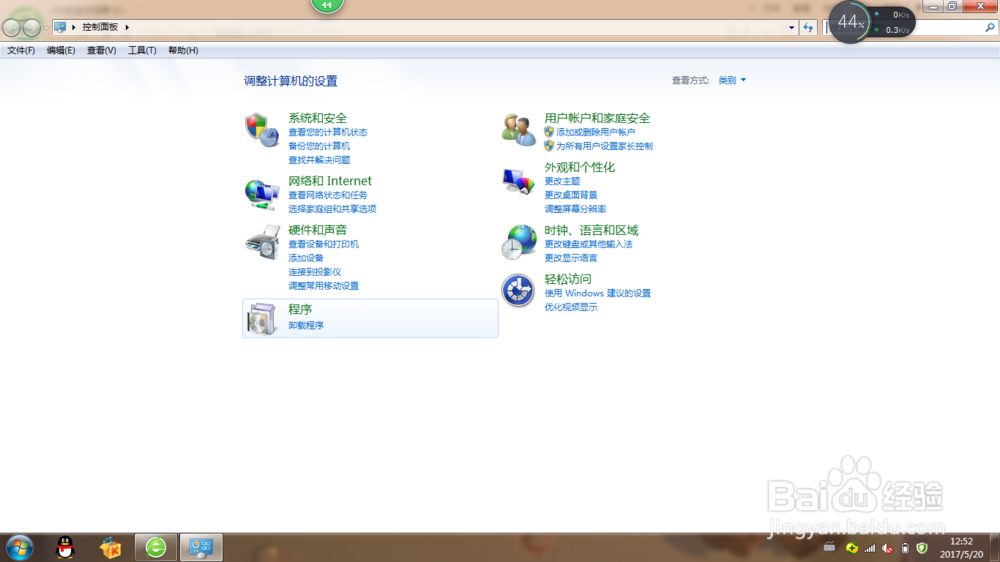Click the 卸载程序 link
The image size is (1000, 562).
(306, 325)
